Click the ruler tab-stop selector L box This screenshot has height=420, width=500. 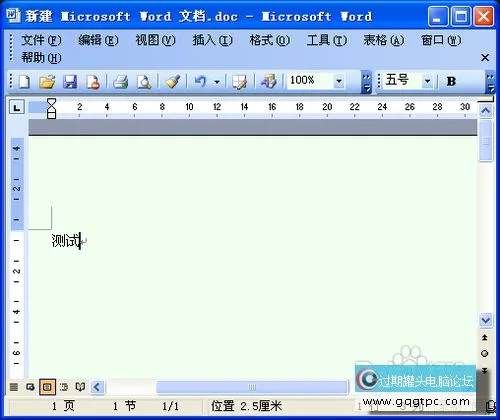17,107
